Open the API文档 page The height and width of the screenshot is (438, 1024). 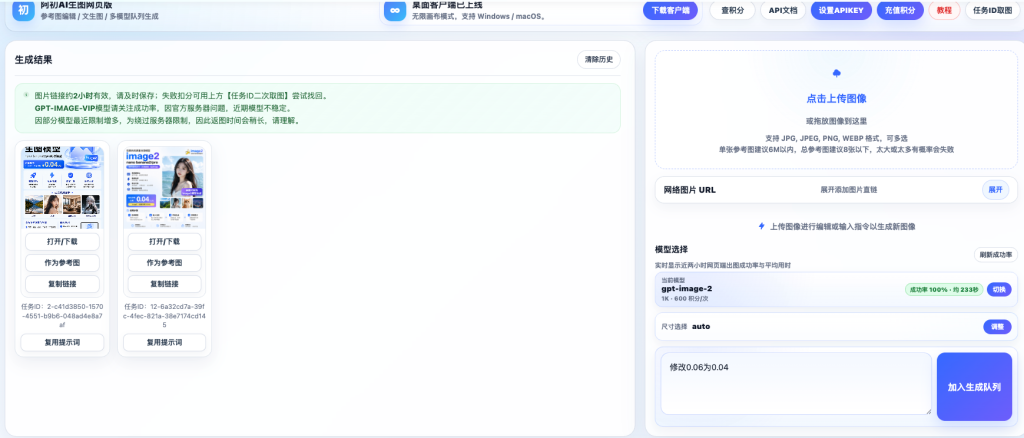pyautogui.click(x=783, y=10)
